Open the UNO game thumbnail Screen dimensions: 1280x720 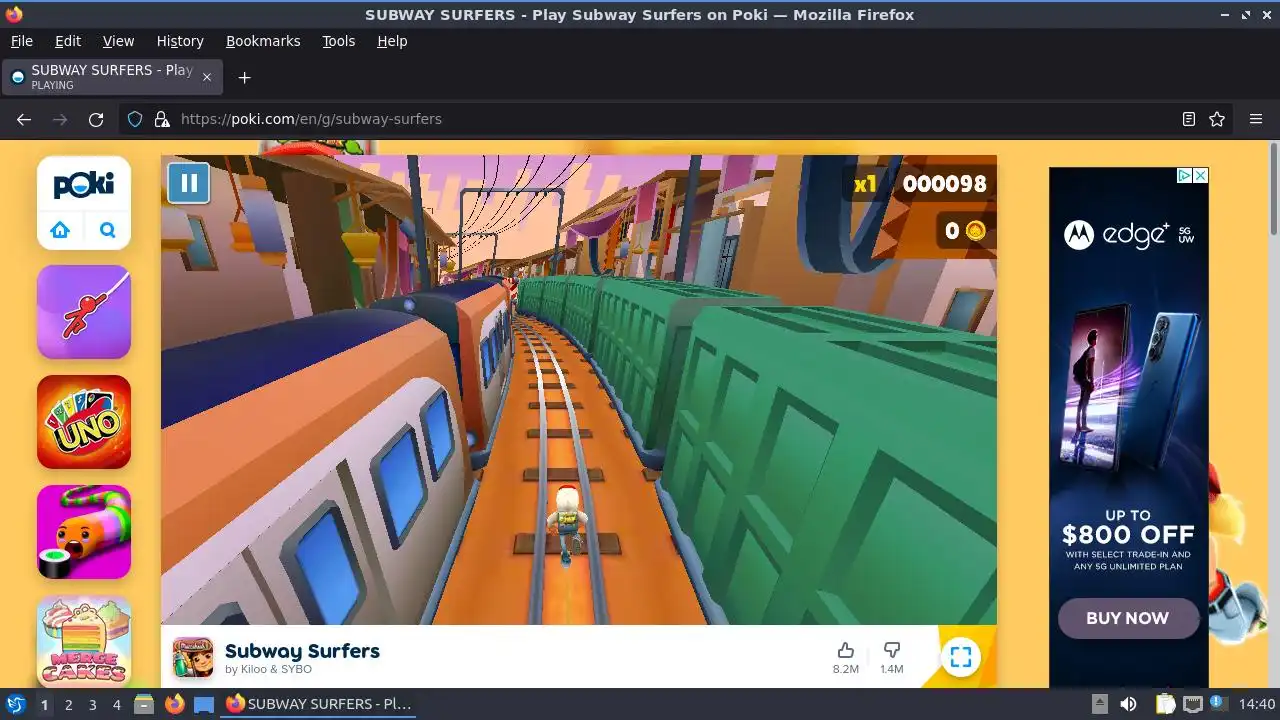[x=84, y=422]
